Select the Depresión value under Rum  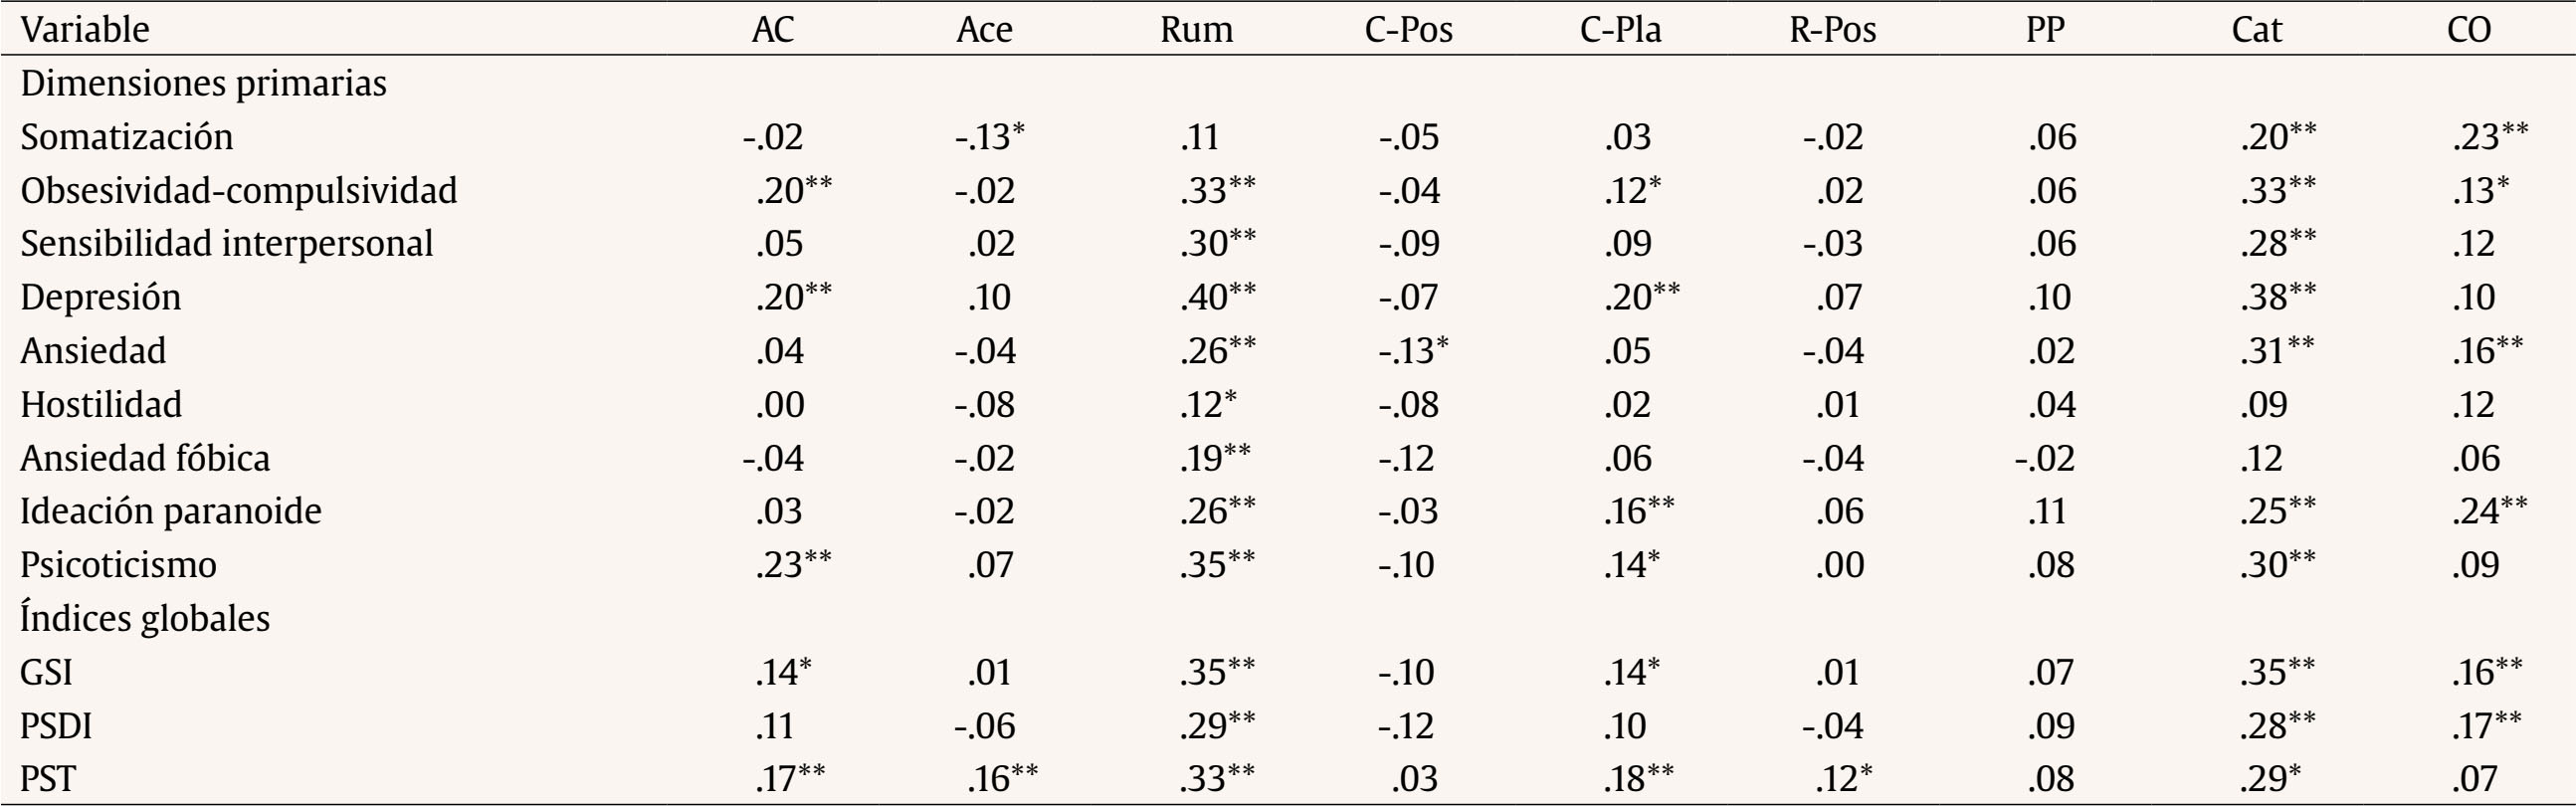pyautogui.click(x=1216, y=297)
